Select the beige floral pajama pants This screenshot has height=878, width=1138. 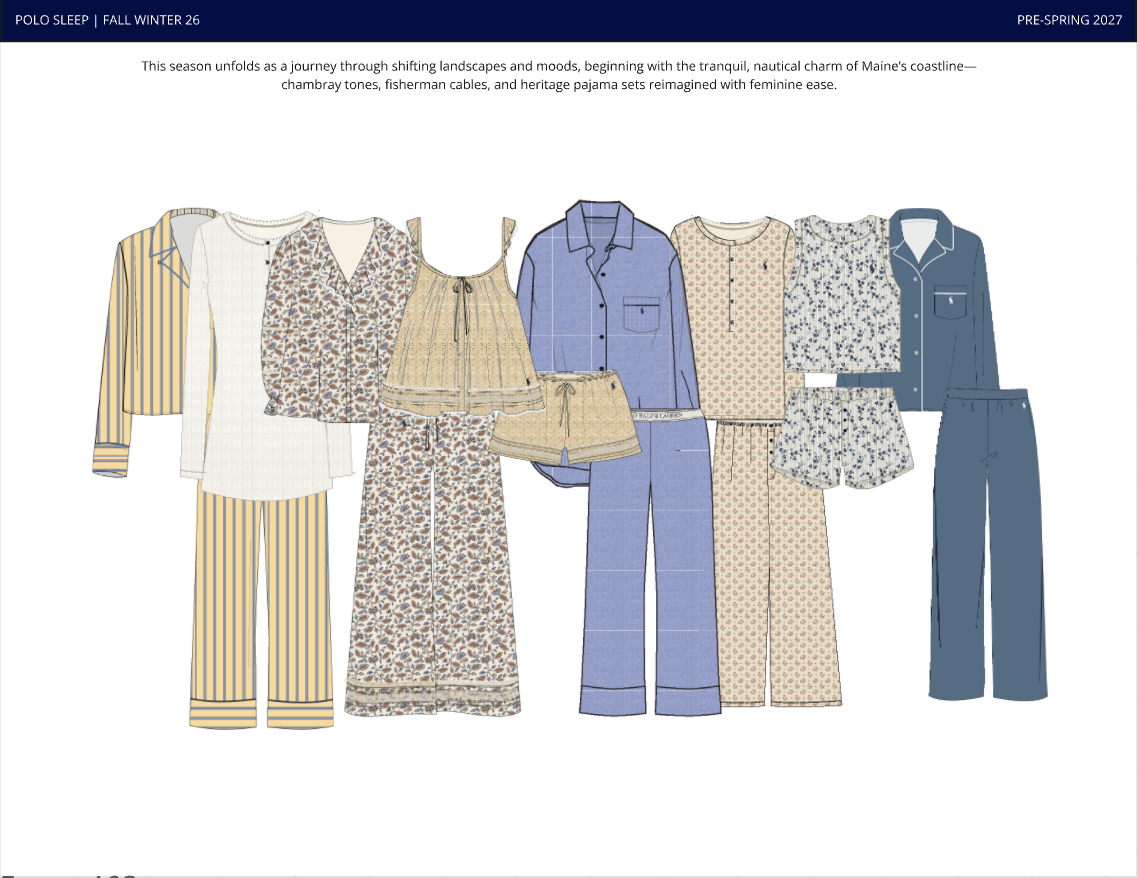click(778, 566)
